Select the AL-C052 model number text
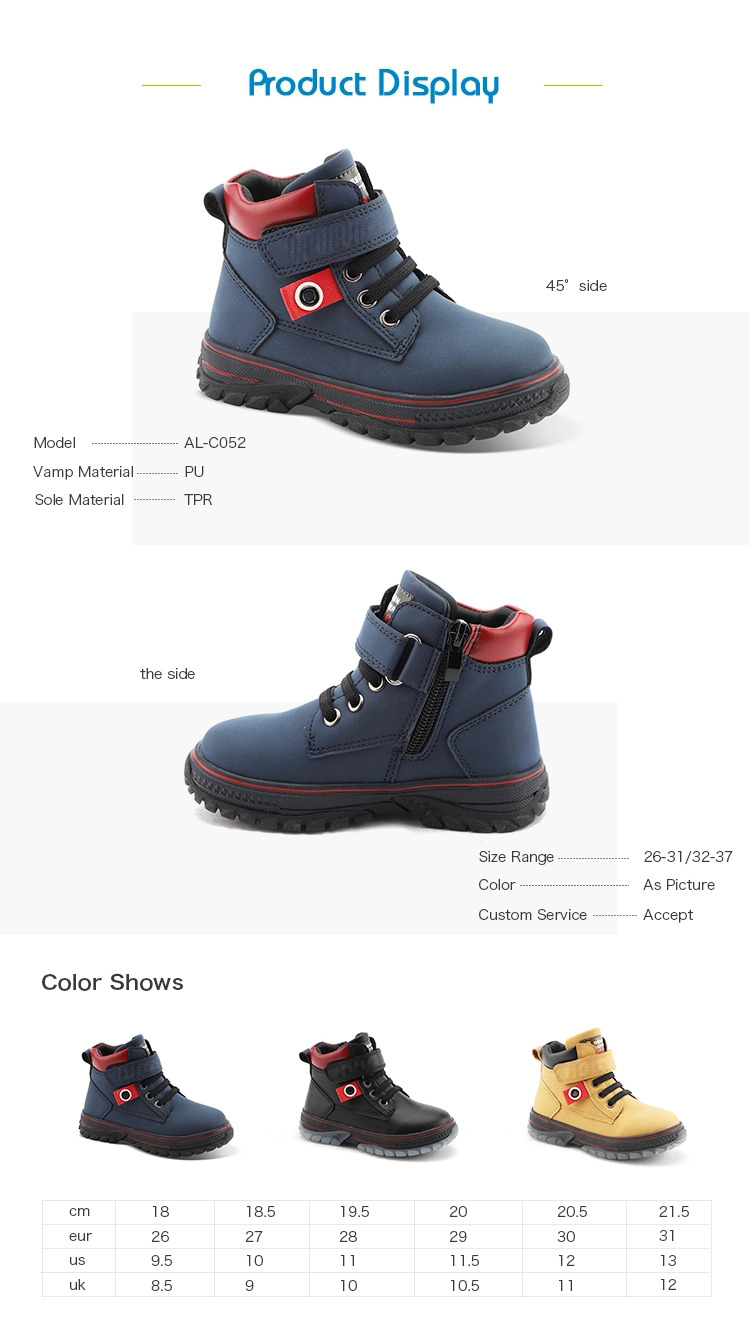Screen dimensions: 750x1327 215,442
